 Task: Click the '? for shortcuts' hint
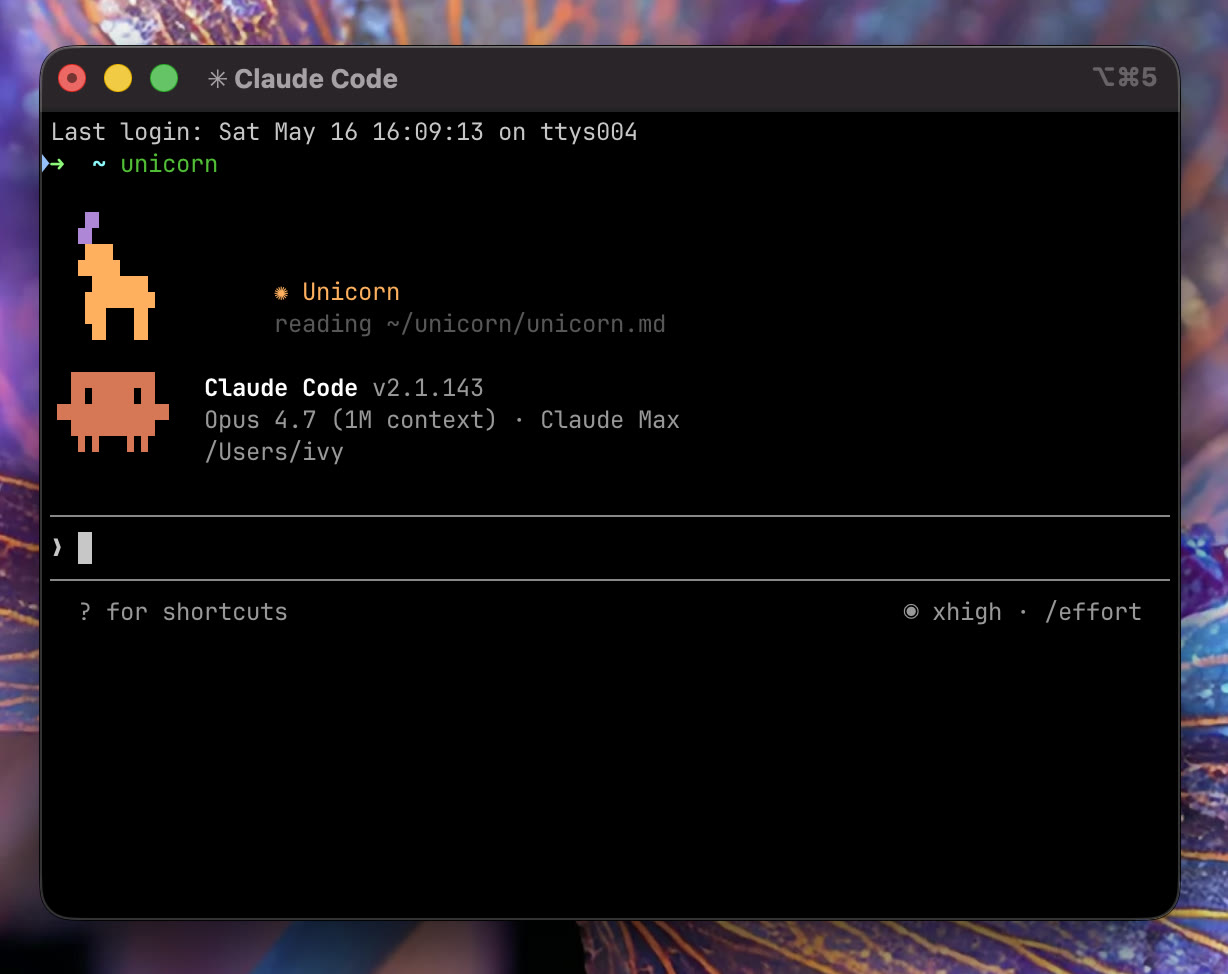point(183,612)
